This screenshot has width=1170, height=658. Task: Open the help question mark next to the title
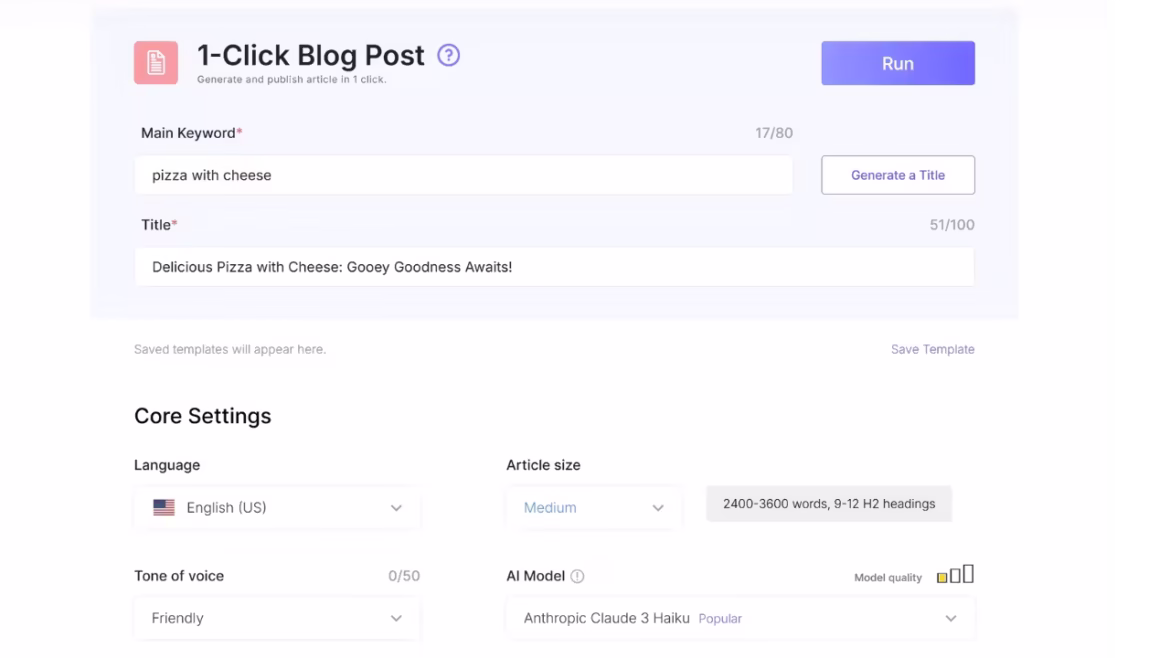coord(449,56)
